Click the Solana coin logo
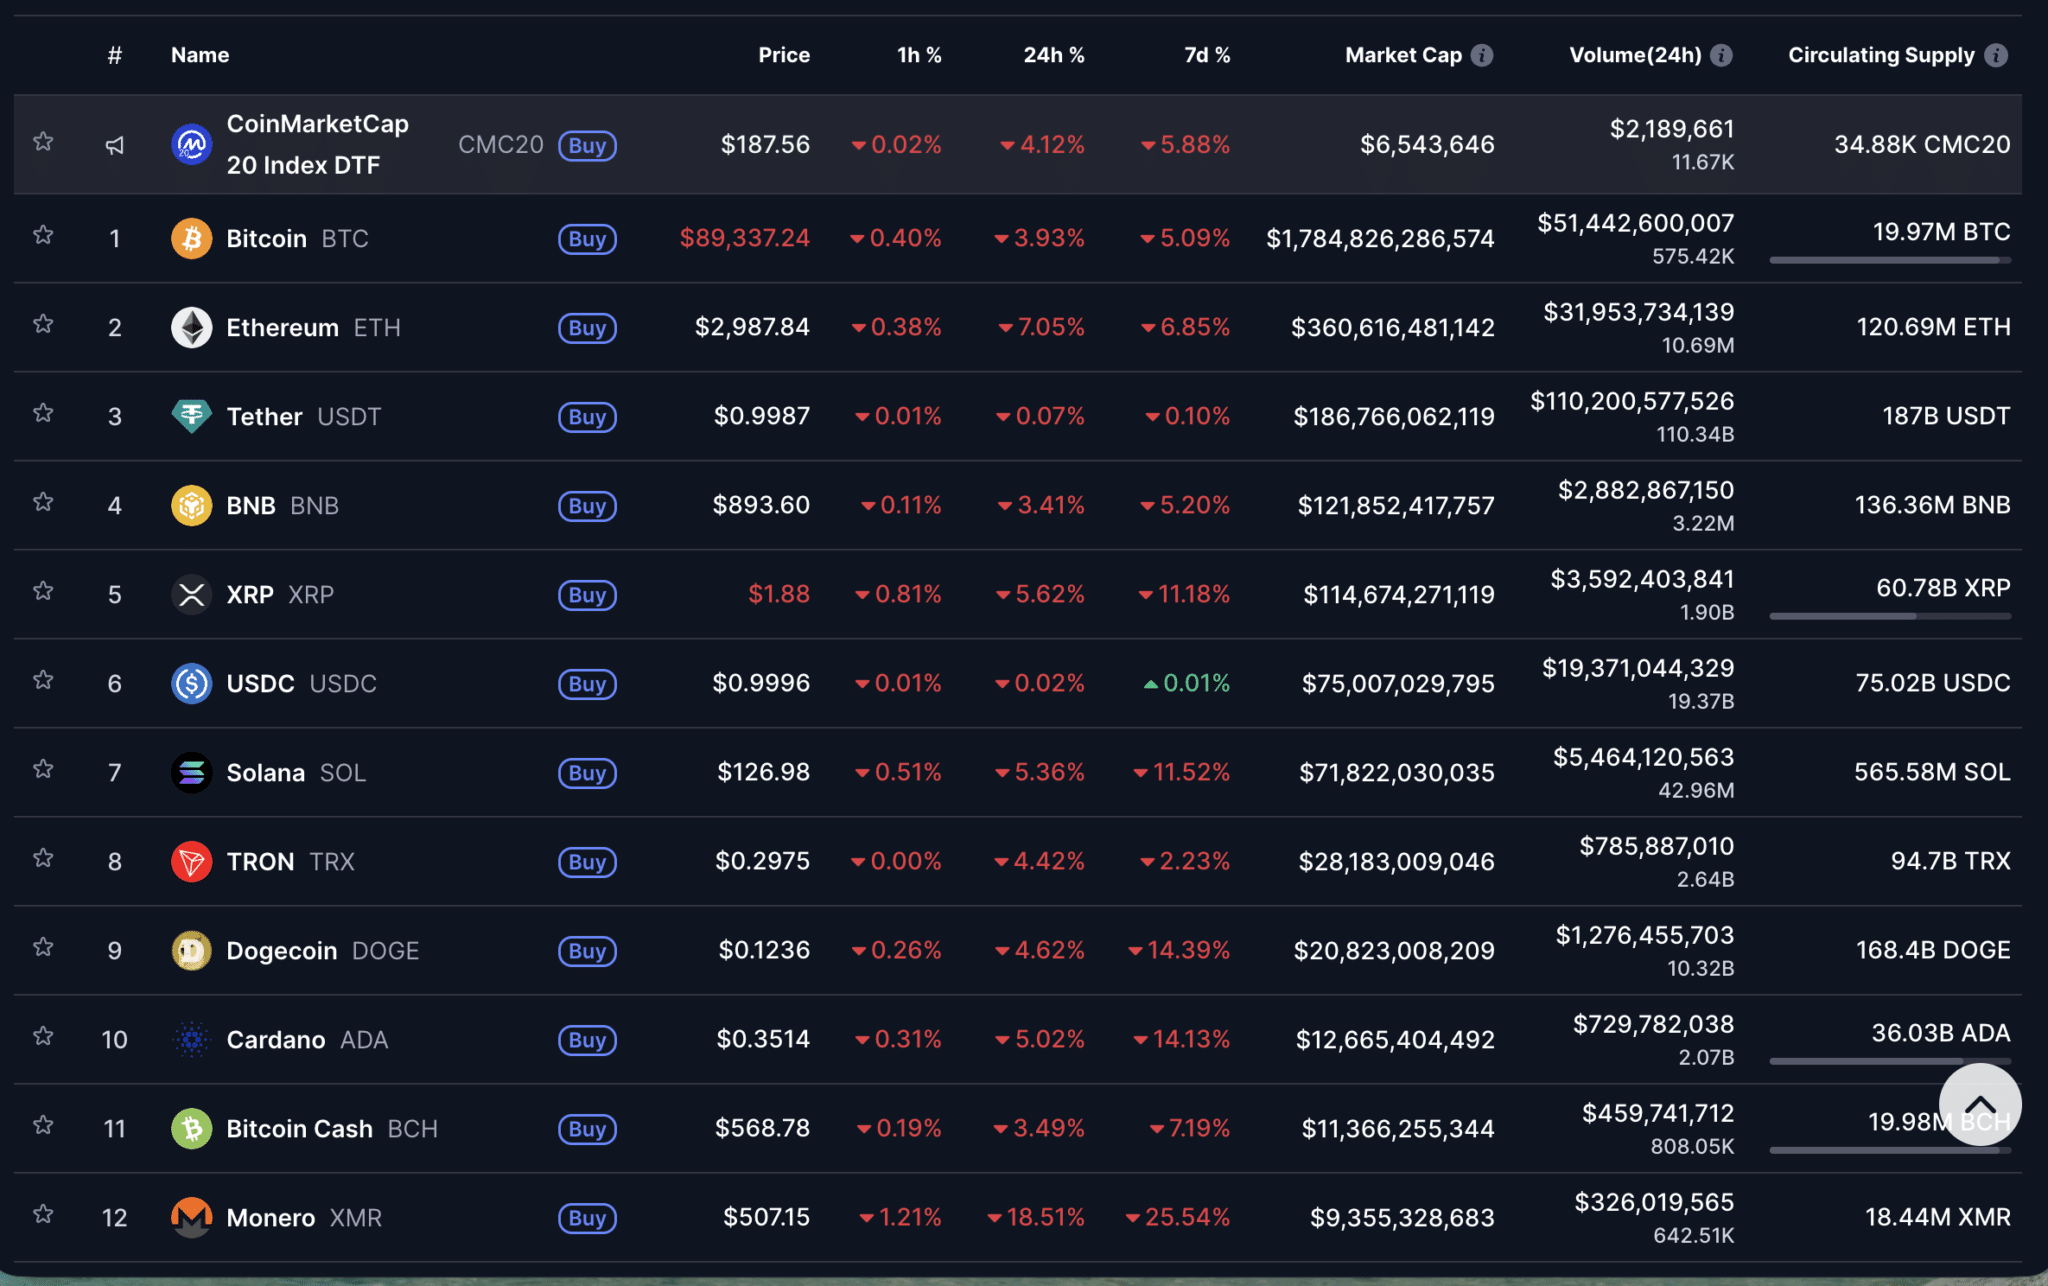Screen dimensions: 2048x1286 191,772
